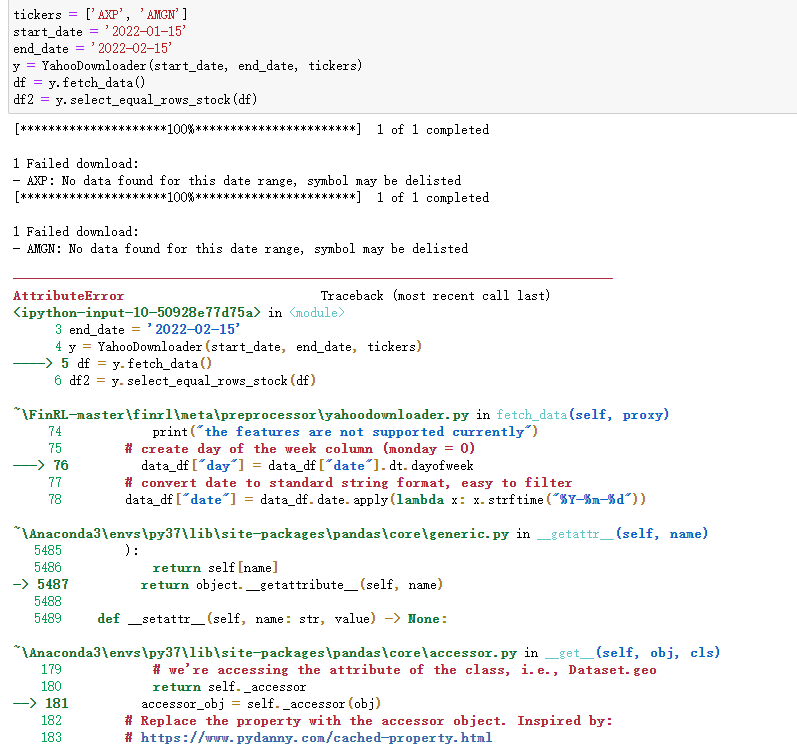Click the df2 select_equal_rows_stock line in input cell
Screen dimensions: 797x754
coord(135,100)
